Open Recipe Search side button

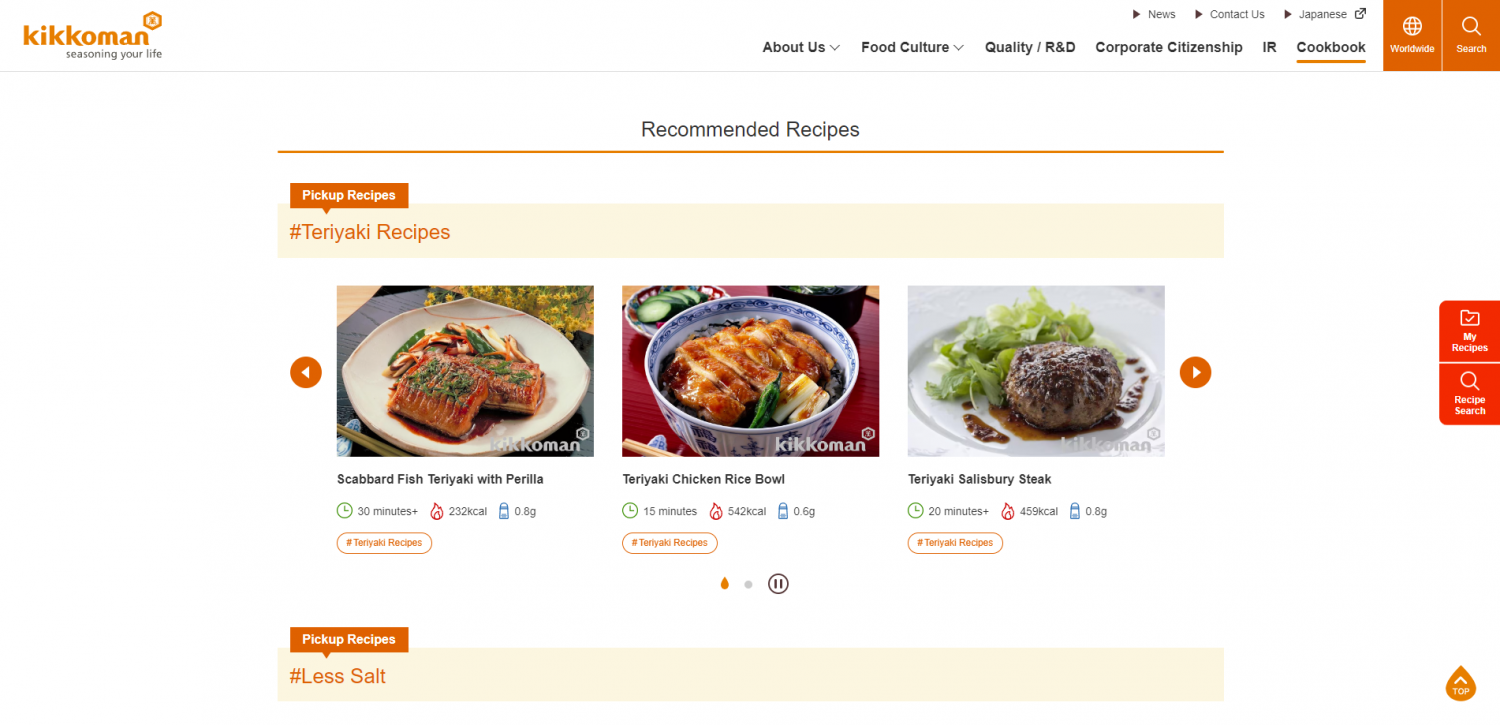(x=1469, y=394)
